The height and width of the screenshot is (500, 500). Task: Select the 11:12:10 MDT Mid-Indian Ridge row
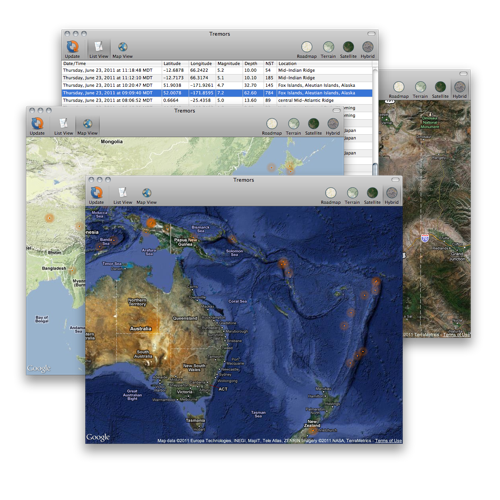click(x=217, y=78)
